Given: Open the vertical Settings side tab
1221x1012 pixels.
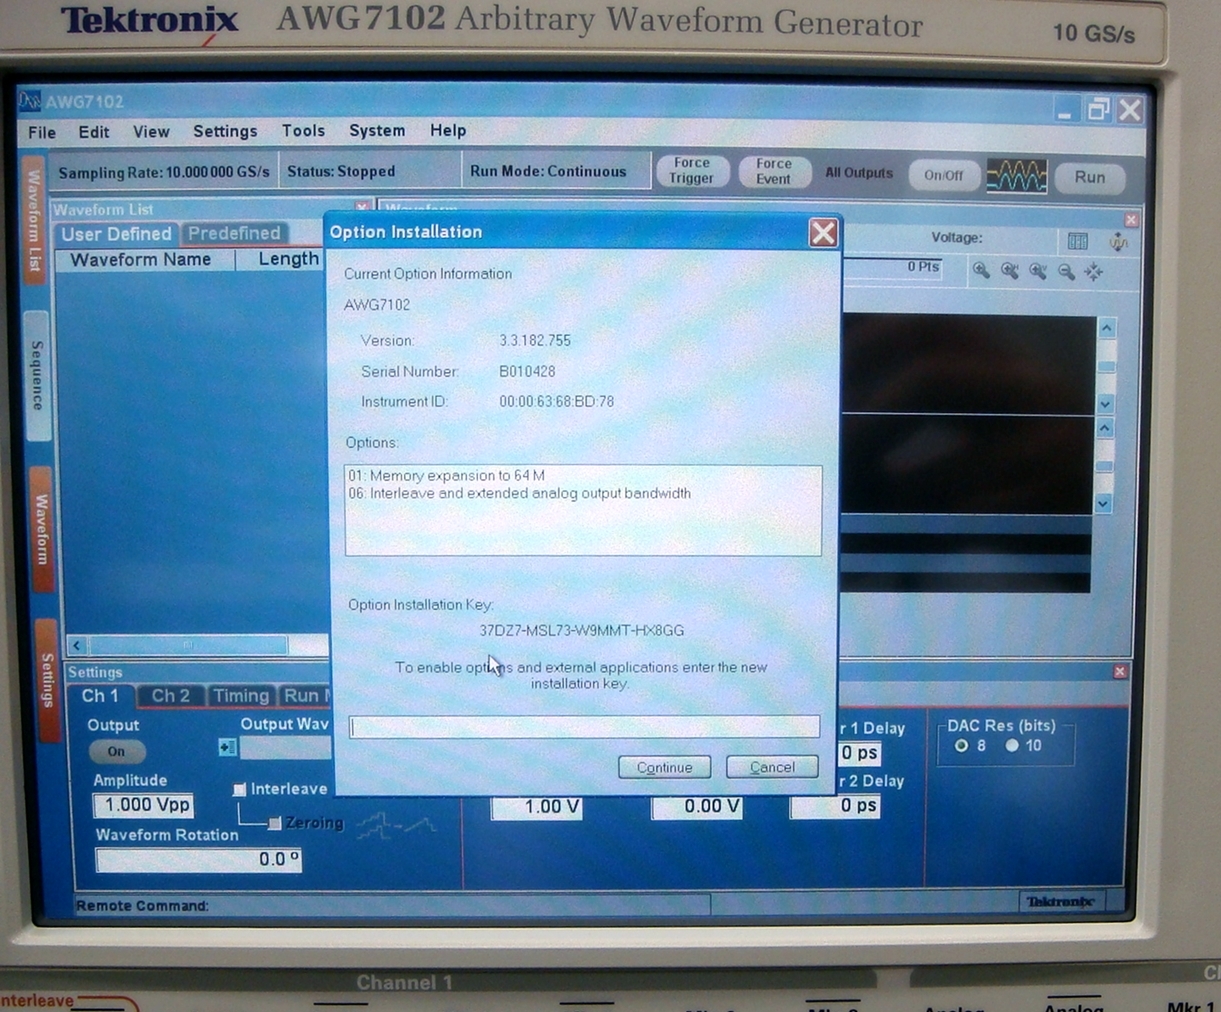Looking at the screenshot, I should pyautogui.click(x=46, y=680).
